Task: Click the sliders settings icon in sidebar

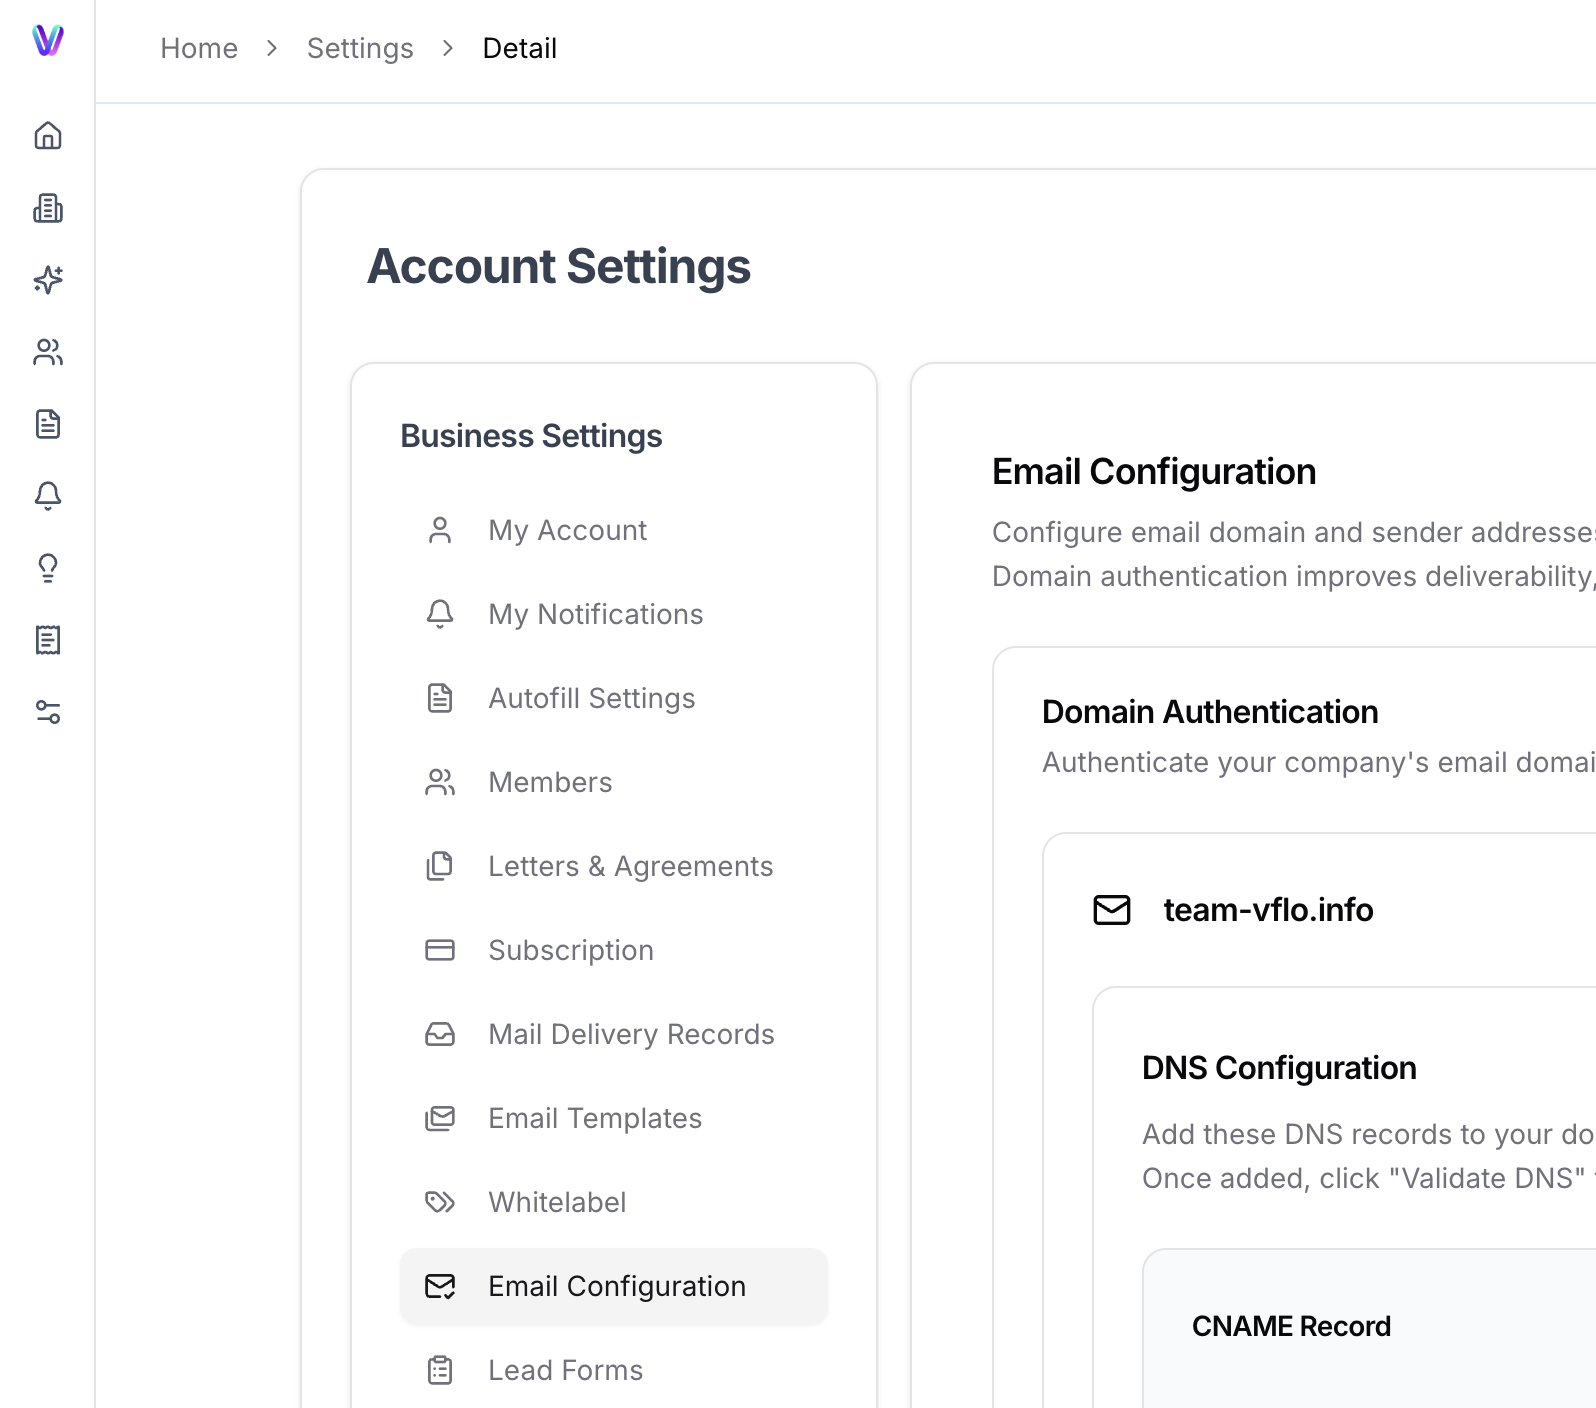Action: tap(48, 712)
